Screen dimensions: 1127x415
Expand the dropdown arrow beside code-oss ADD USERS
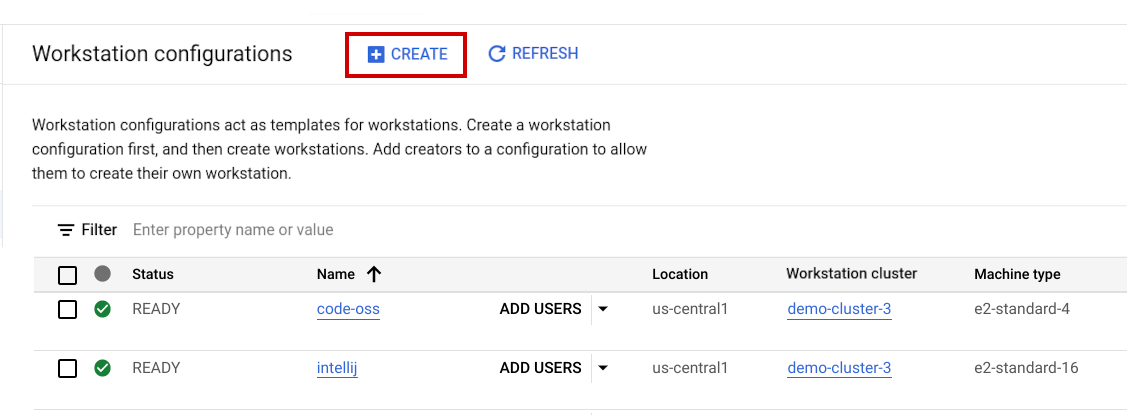(x=603, y=309)
